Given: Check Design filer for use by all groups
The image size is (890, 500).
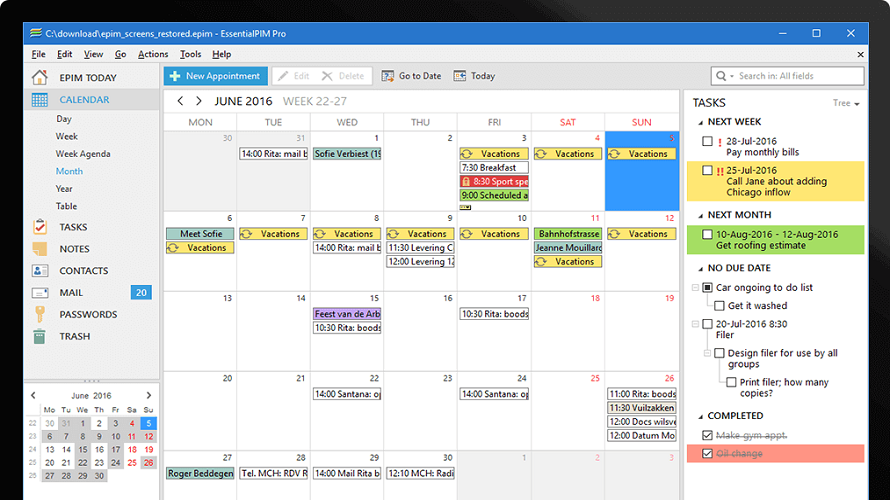Looking at the screenshot, I should tap(719, 353).
